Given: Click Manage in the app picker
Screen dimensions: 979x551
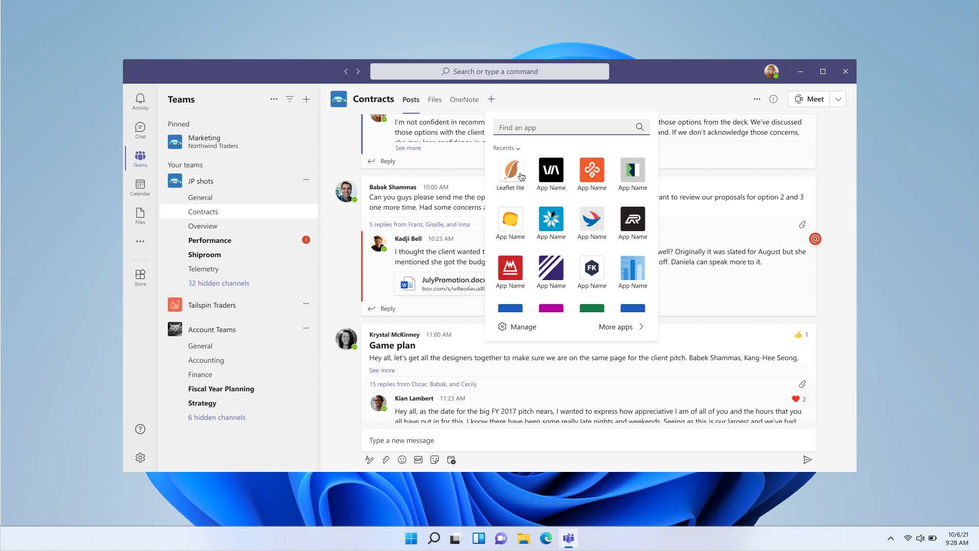Looking at the screenshot, I should point(517,327).
